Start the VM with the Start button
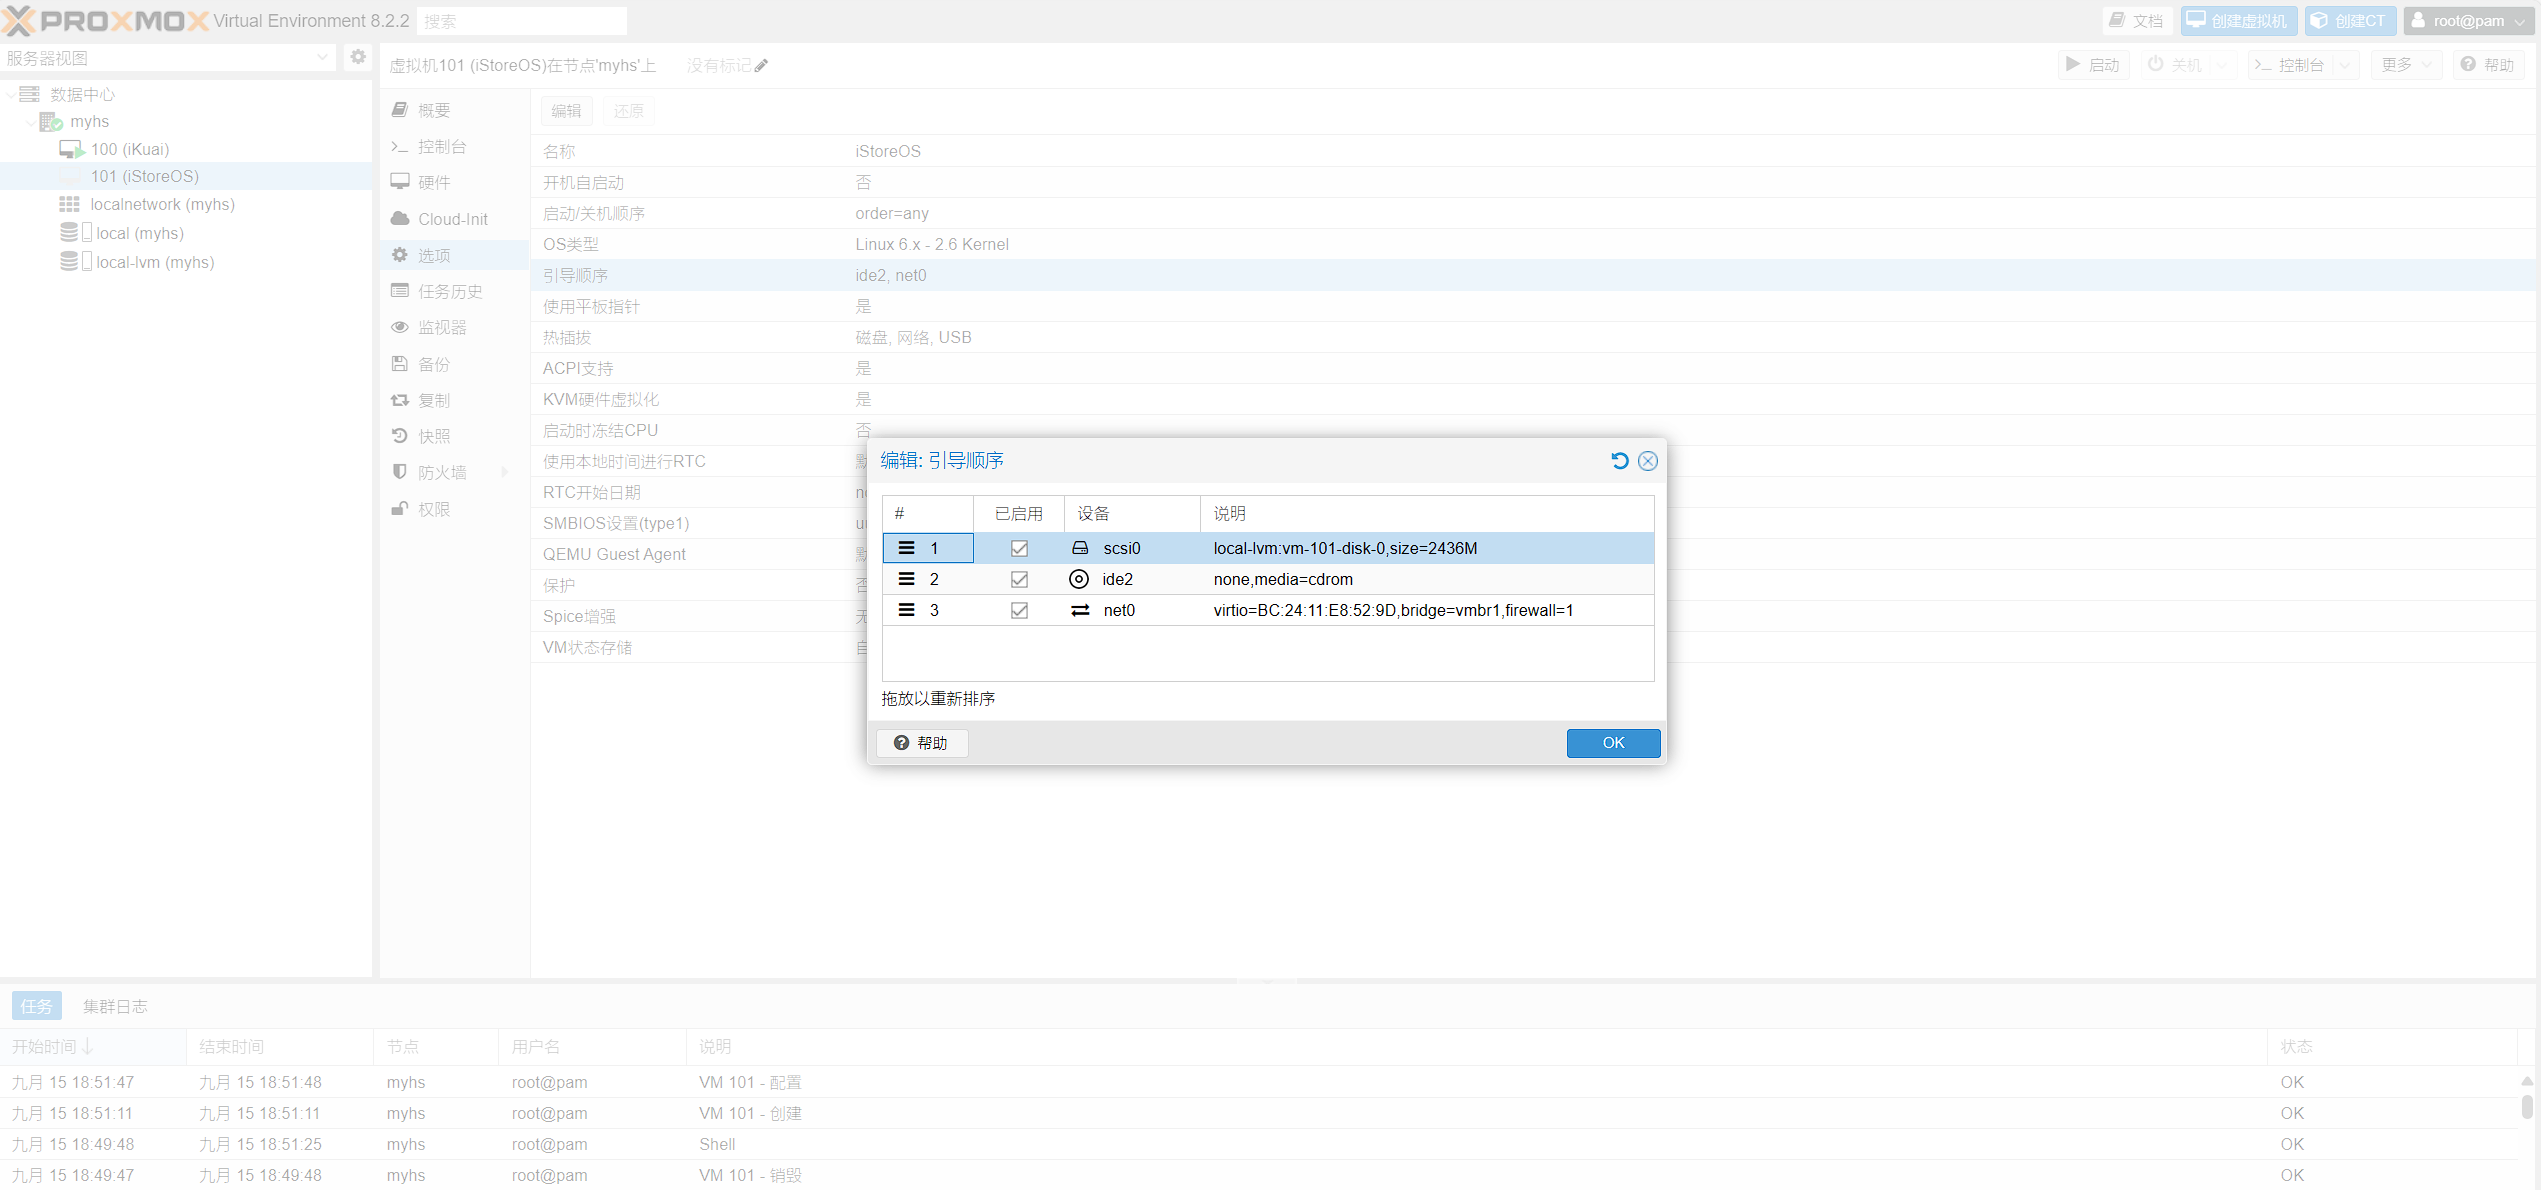 click(x=2093, y=65)
